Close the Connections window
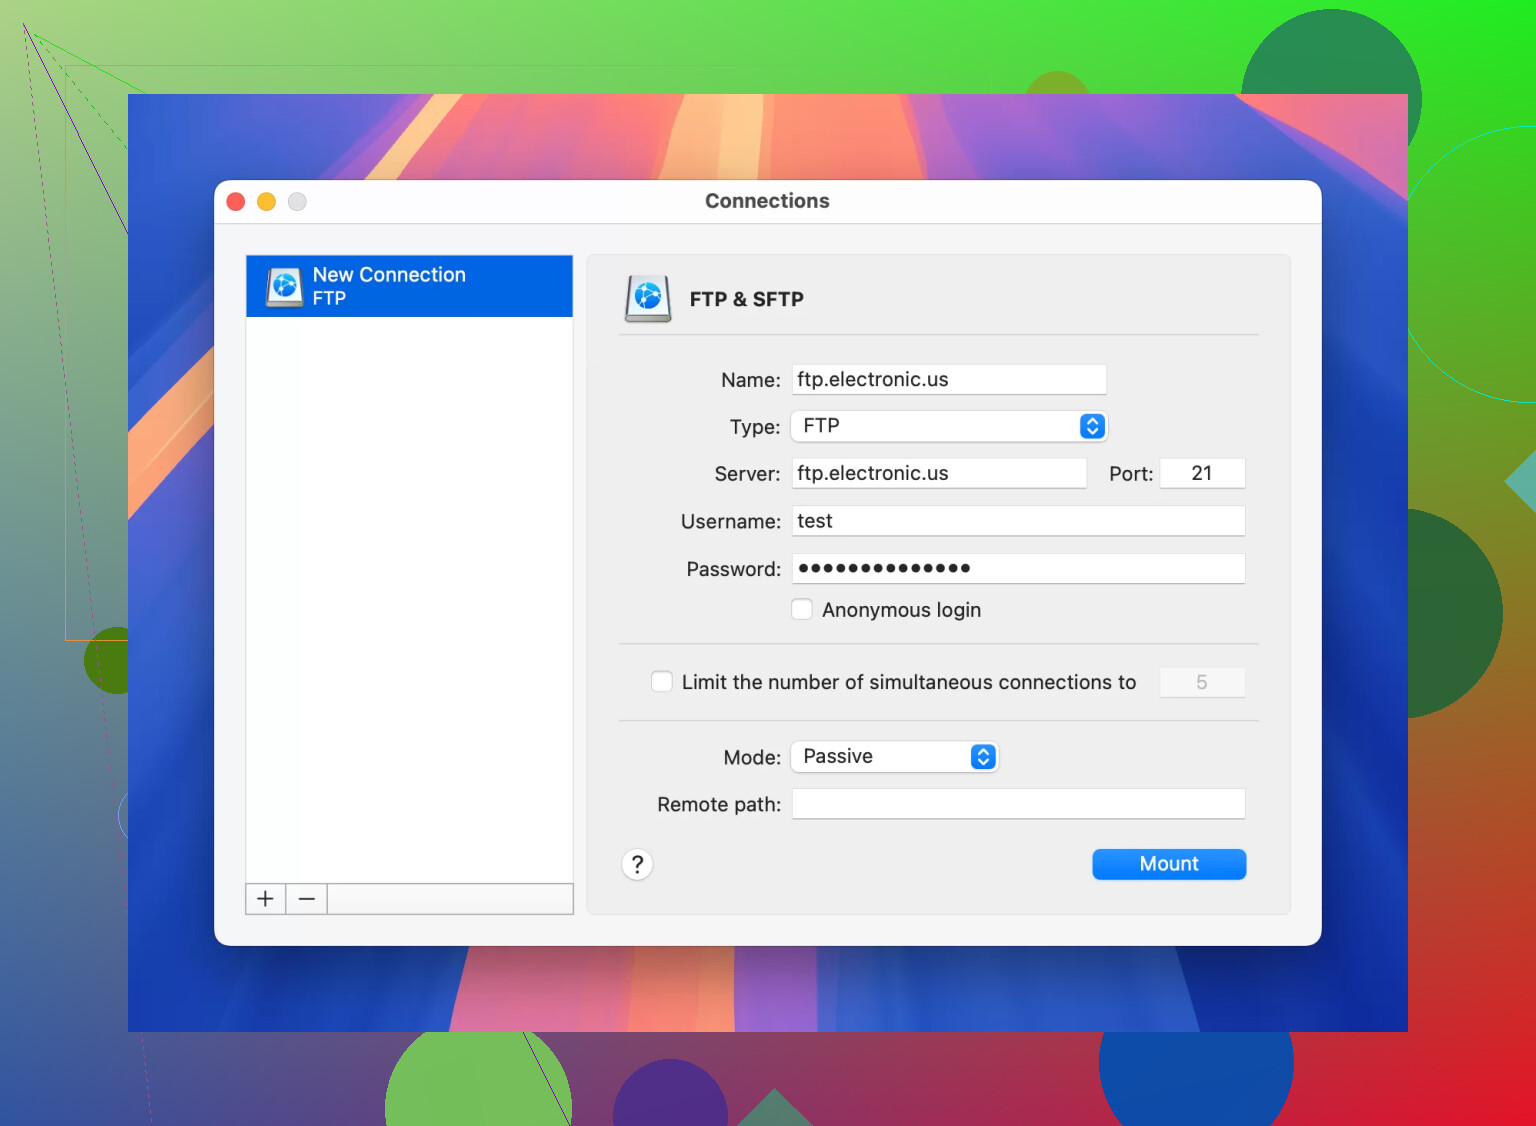 click(x=236, y=202)
